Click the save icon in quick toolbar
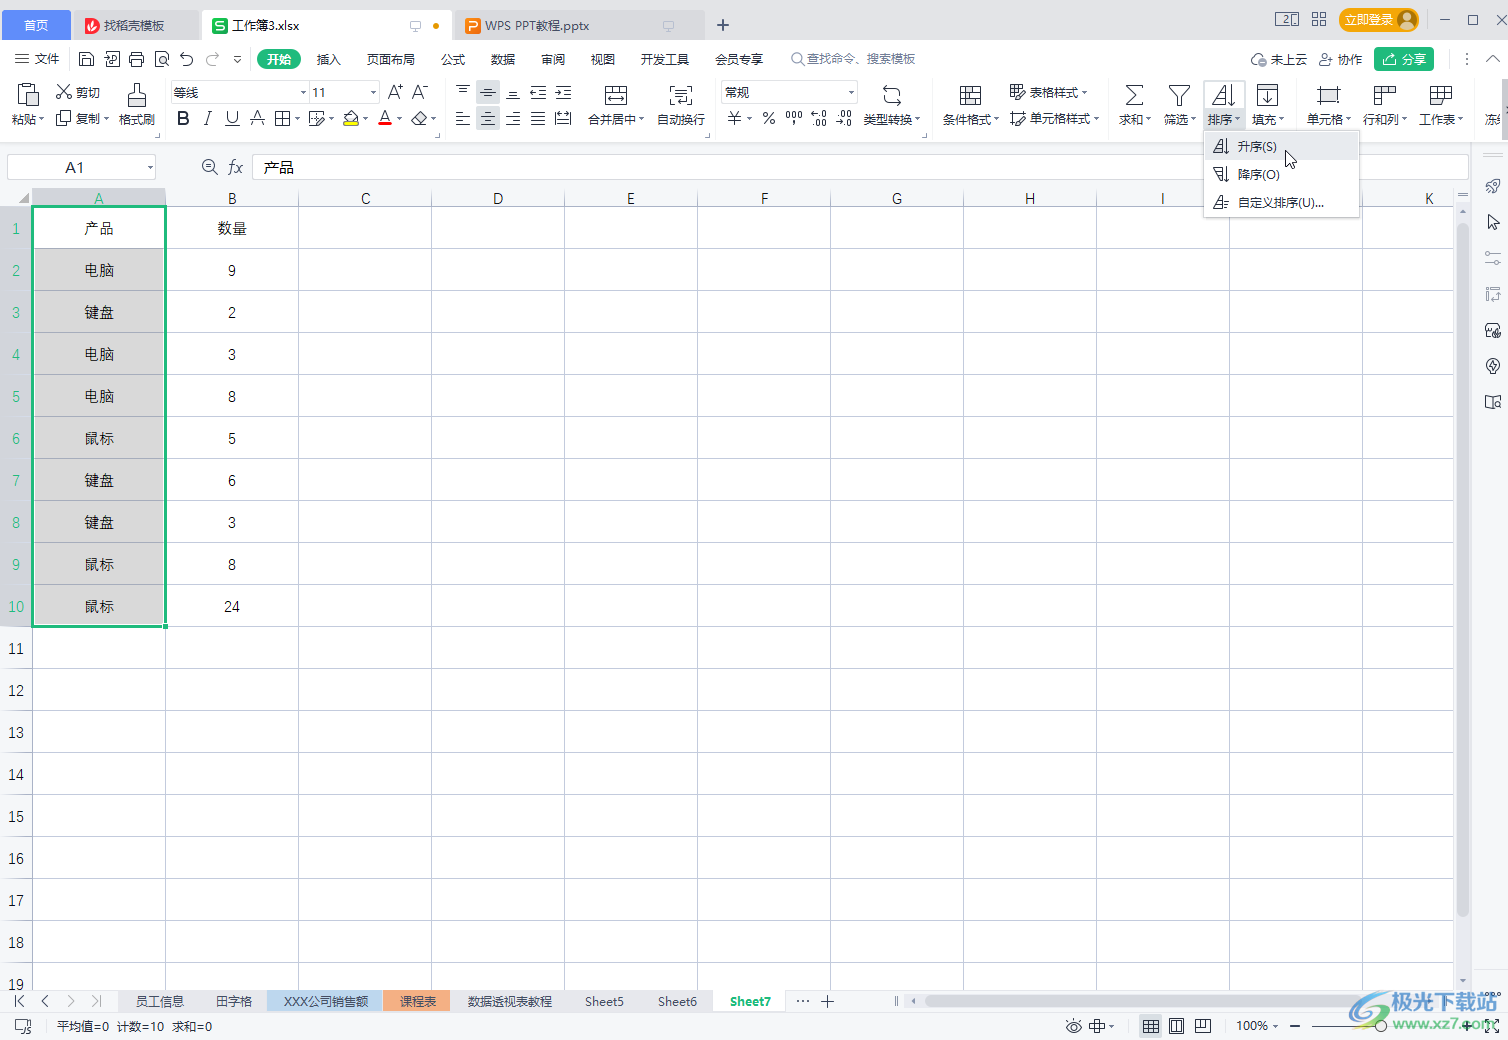Viewport: 1508px width, 1040px height. point(87,59)
